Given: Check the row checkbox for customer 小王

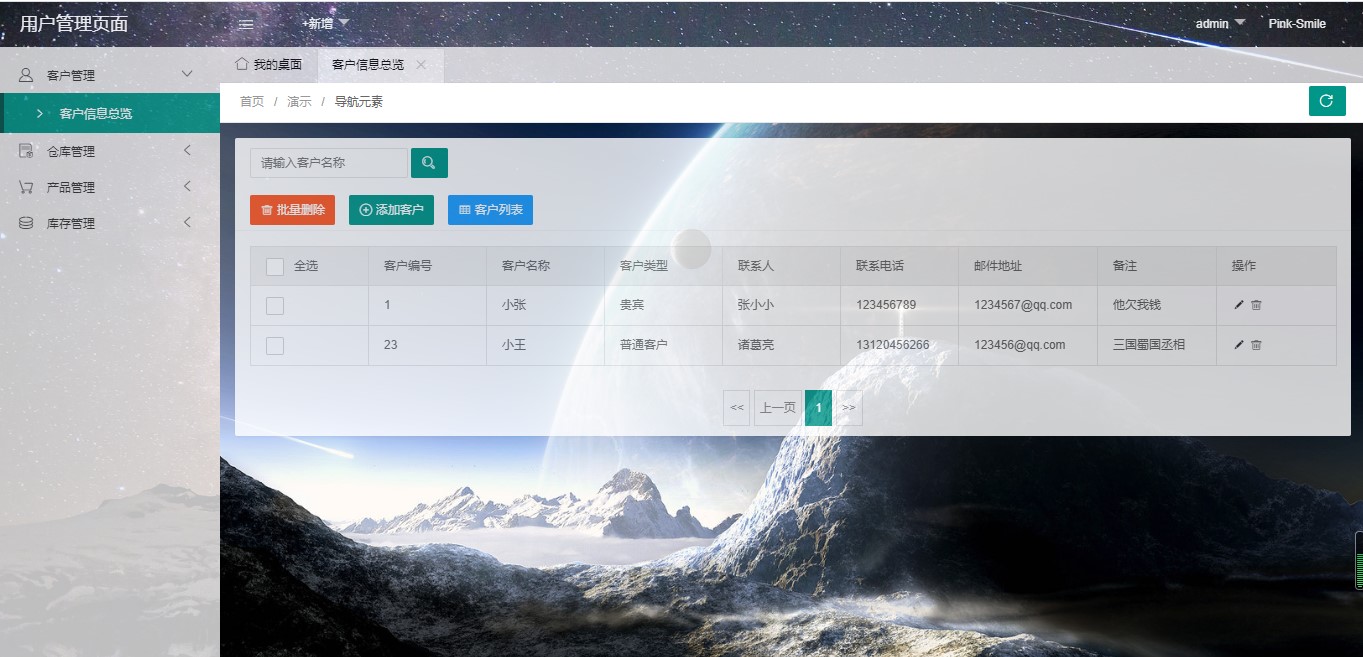Looking at the screenshot, I should pyautogui.click(x=275, y=346).
